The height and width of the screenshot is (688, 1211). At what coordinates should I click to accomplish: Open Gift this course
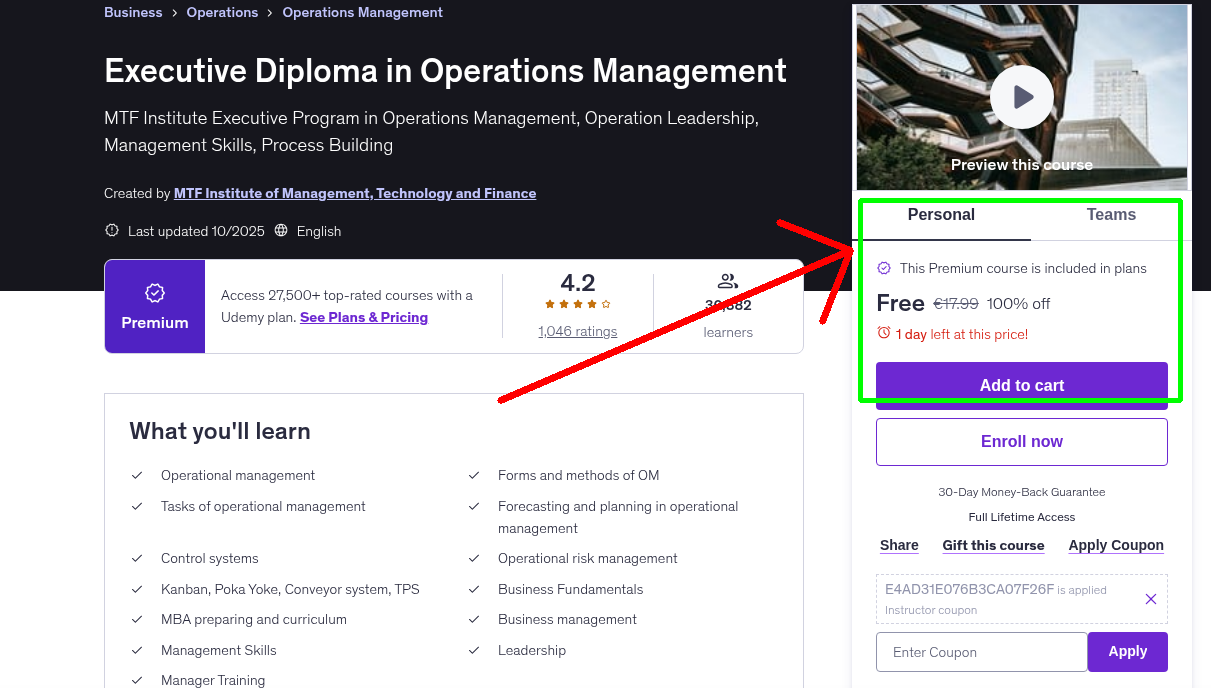click(993, 545)
